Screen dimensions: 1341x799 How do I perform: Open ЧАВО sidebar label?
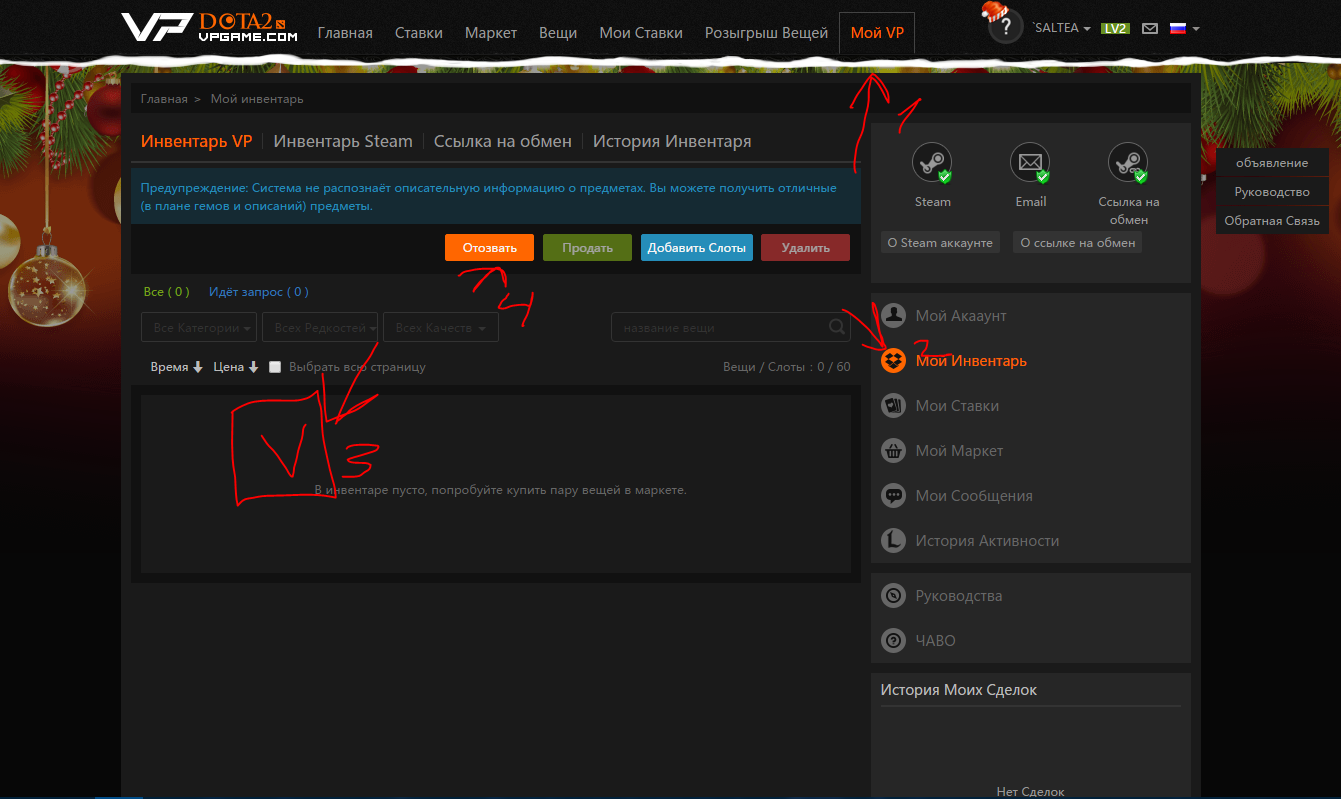(936, 641)
